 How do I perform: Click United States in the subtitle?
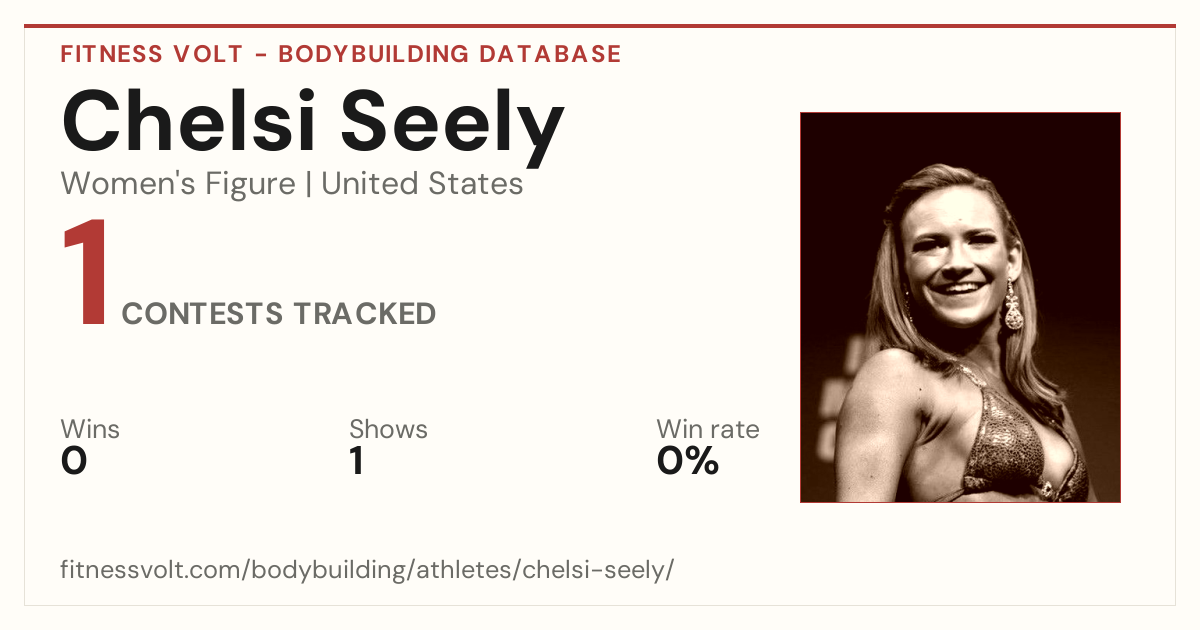(x=422, y=184)
